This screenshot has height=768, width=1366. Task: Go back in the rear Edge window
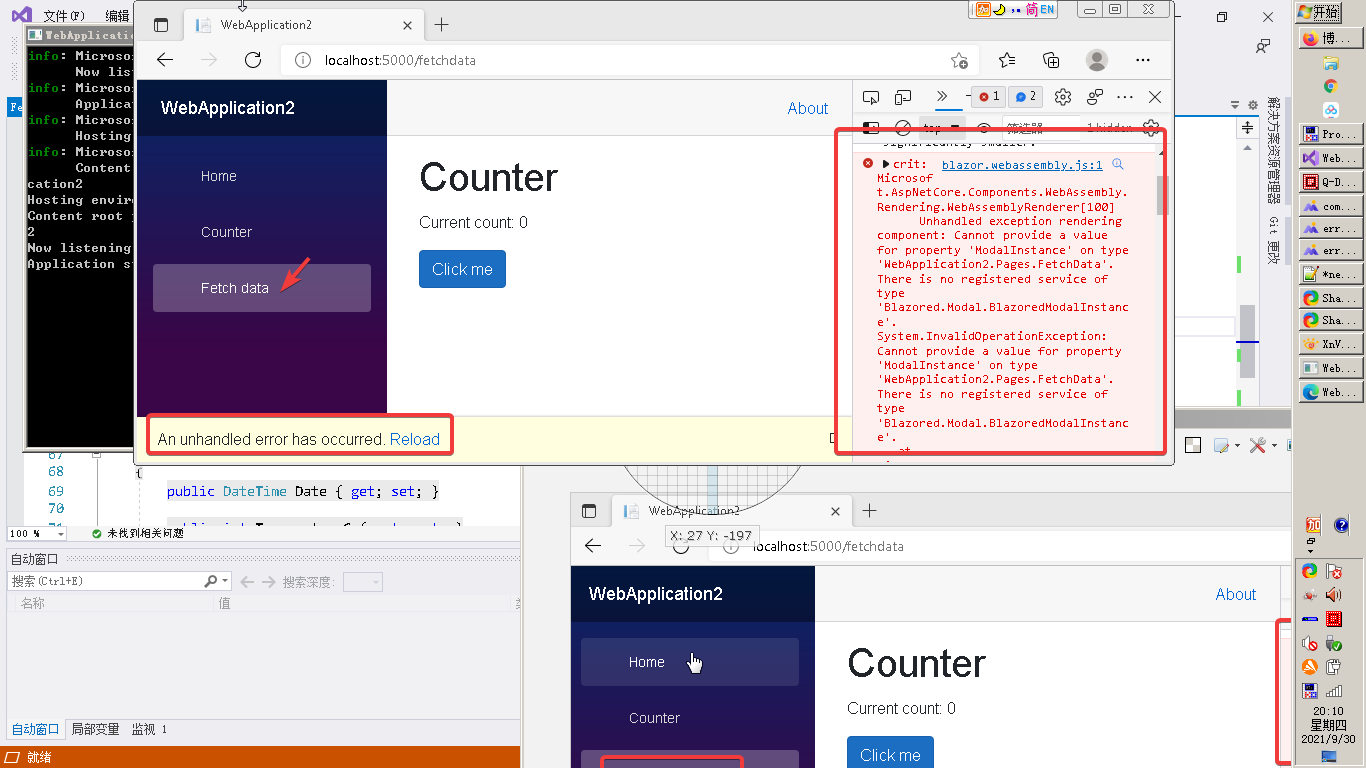point(593,545)
